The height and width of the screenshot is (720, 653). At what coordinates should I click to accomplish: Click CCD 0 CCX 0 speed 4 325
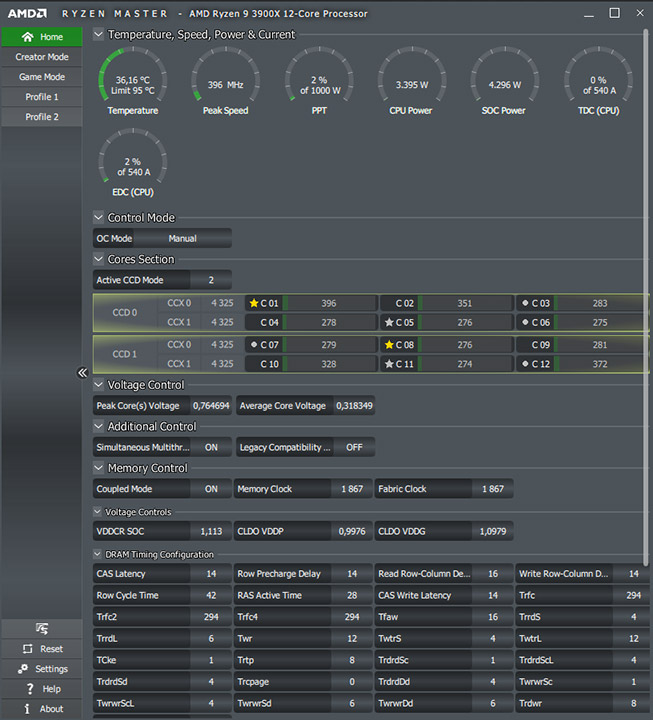(x=222, y=303)
